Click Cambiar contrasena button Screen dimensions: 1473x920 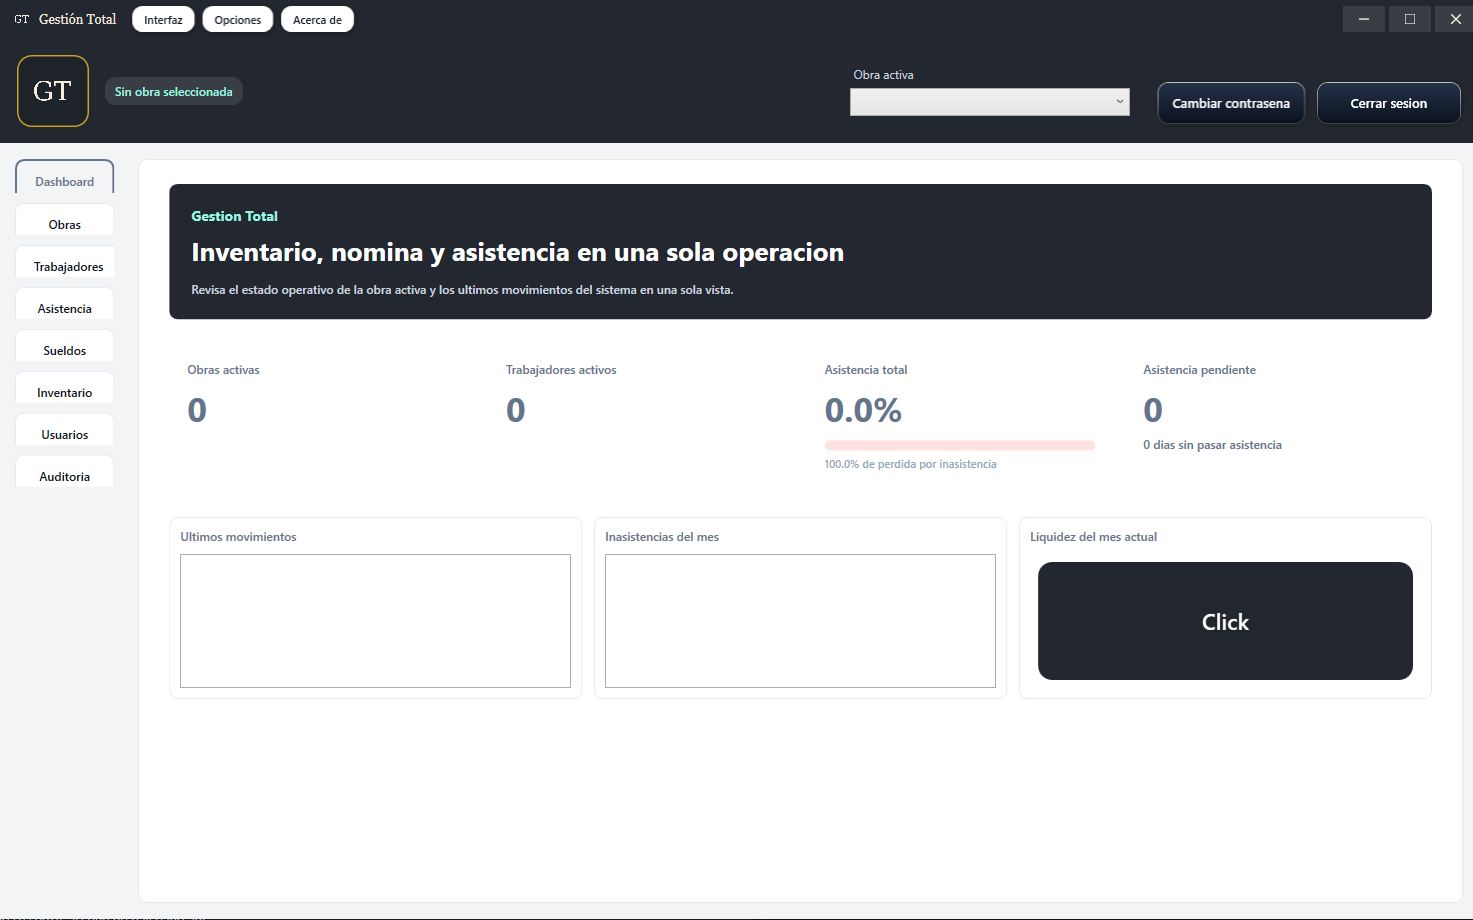(x=1231, y=103)
